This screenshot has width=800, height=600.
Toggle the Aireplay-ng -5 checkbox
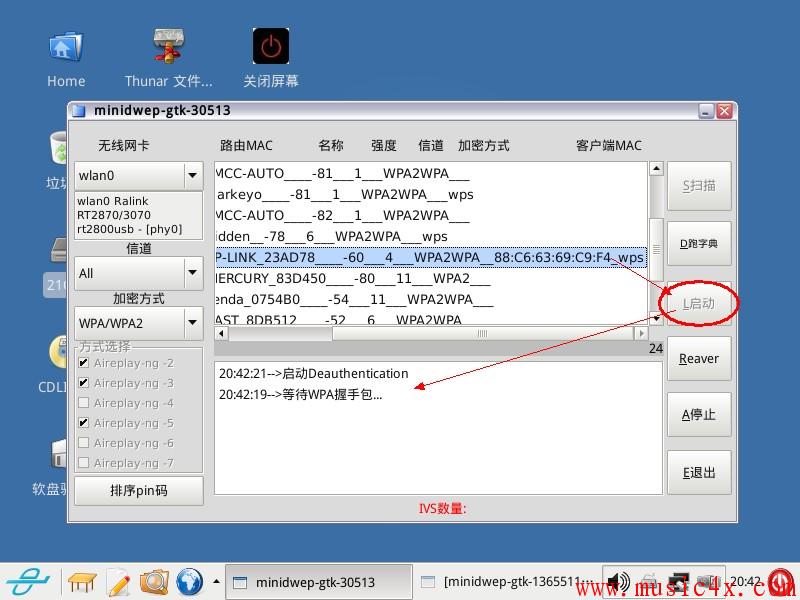[84, 422]
